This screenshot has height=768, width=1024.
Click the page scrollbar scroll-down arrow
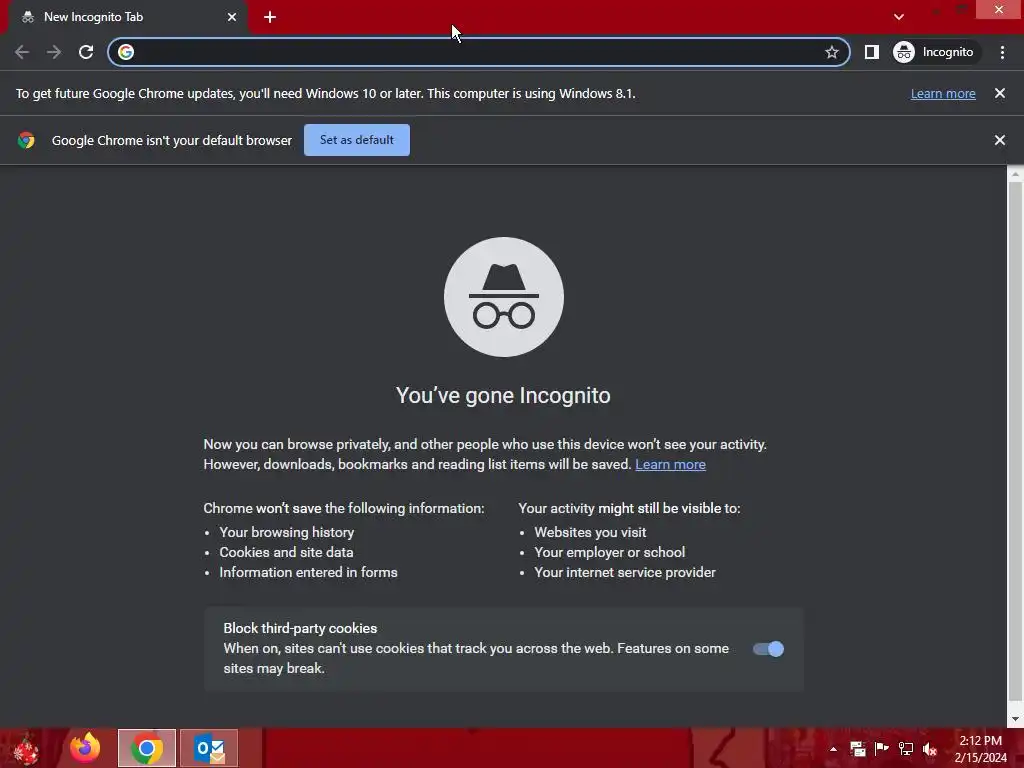pyautogui.click(x=1015, y=719)
